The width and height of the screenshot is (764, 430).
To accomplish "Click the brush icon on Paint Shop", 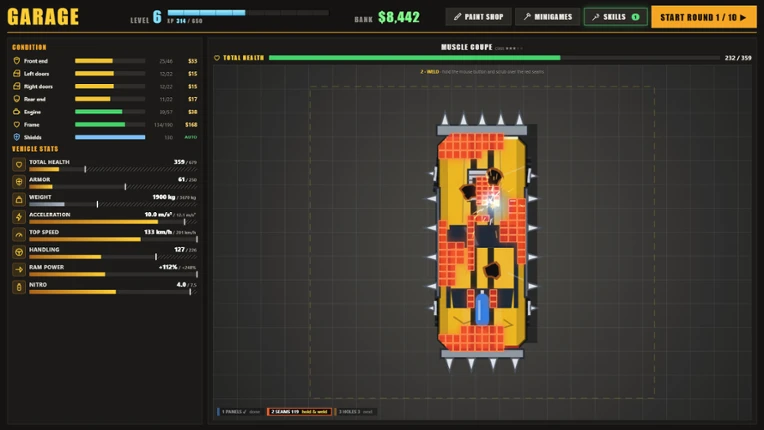I will (457, 17).
